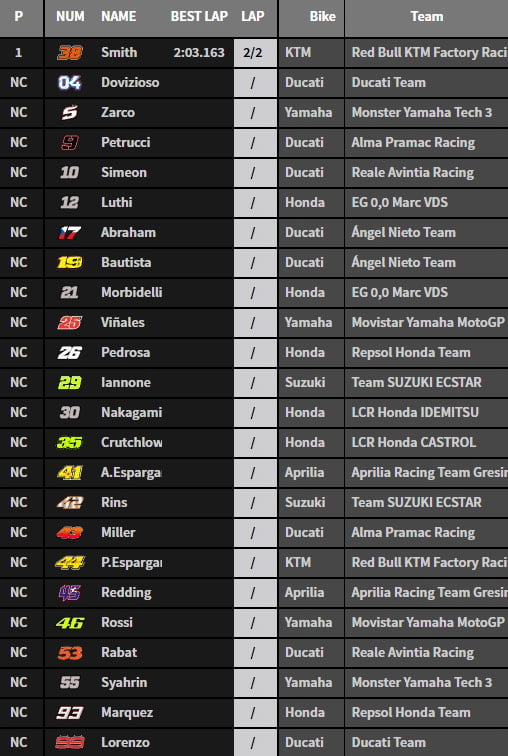The width and height of the screenshot is (508, 756).
Task: Click Lorenzo's red number 99 icon
Action: click(x=70, y=742)
